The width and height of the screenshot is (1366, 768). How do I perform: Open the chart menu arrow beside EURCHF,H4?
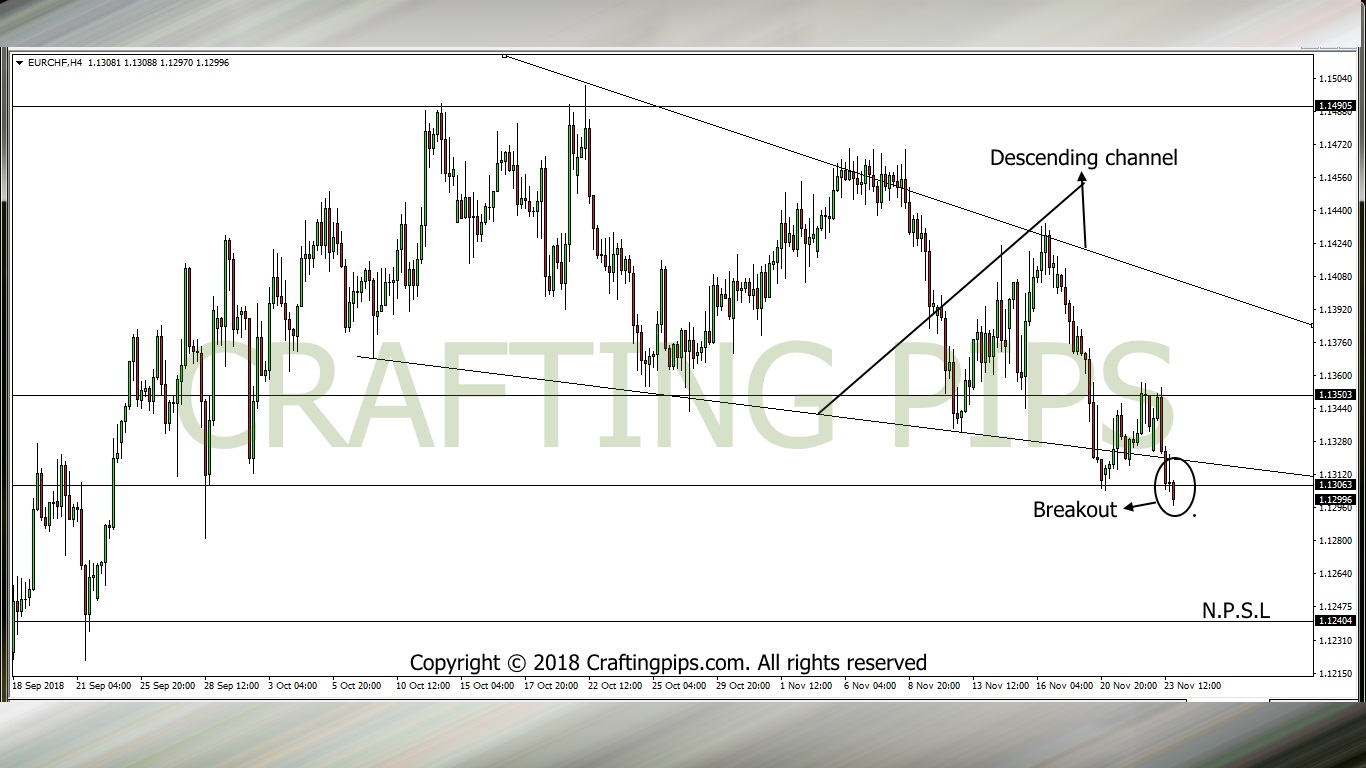(20, 63)
